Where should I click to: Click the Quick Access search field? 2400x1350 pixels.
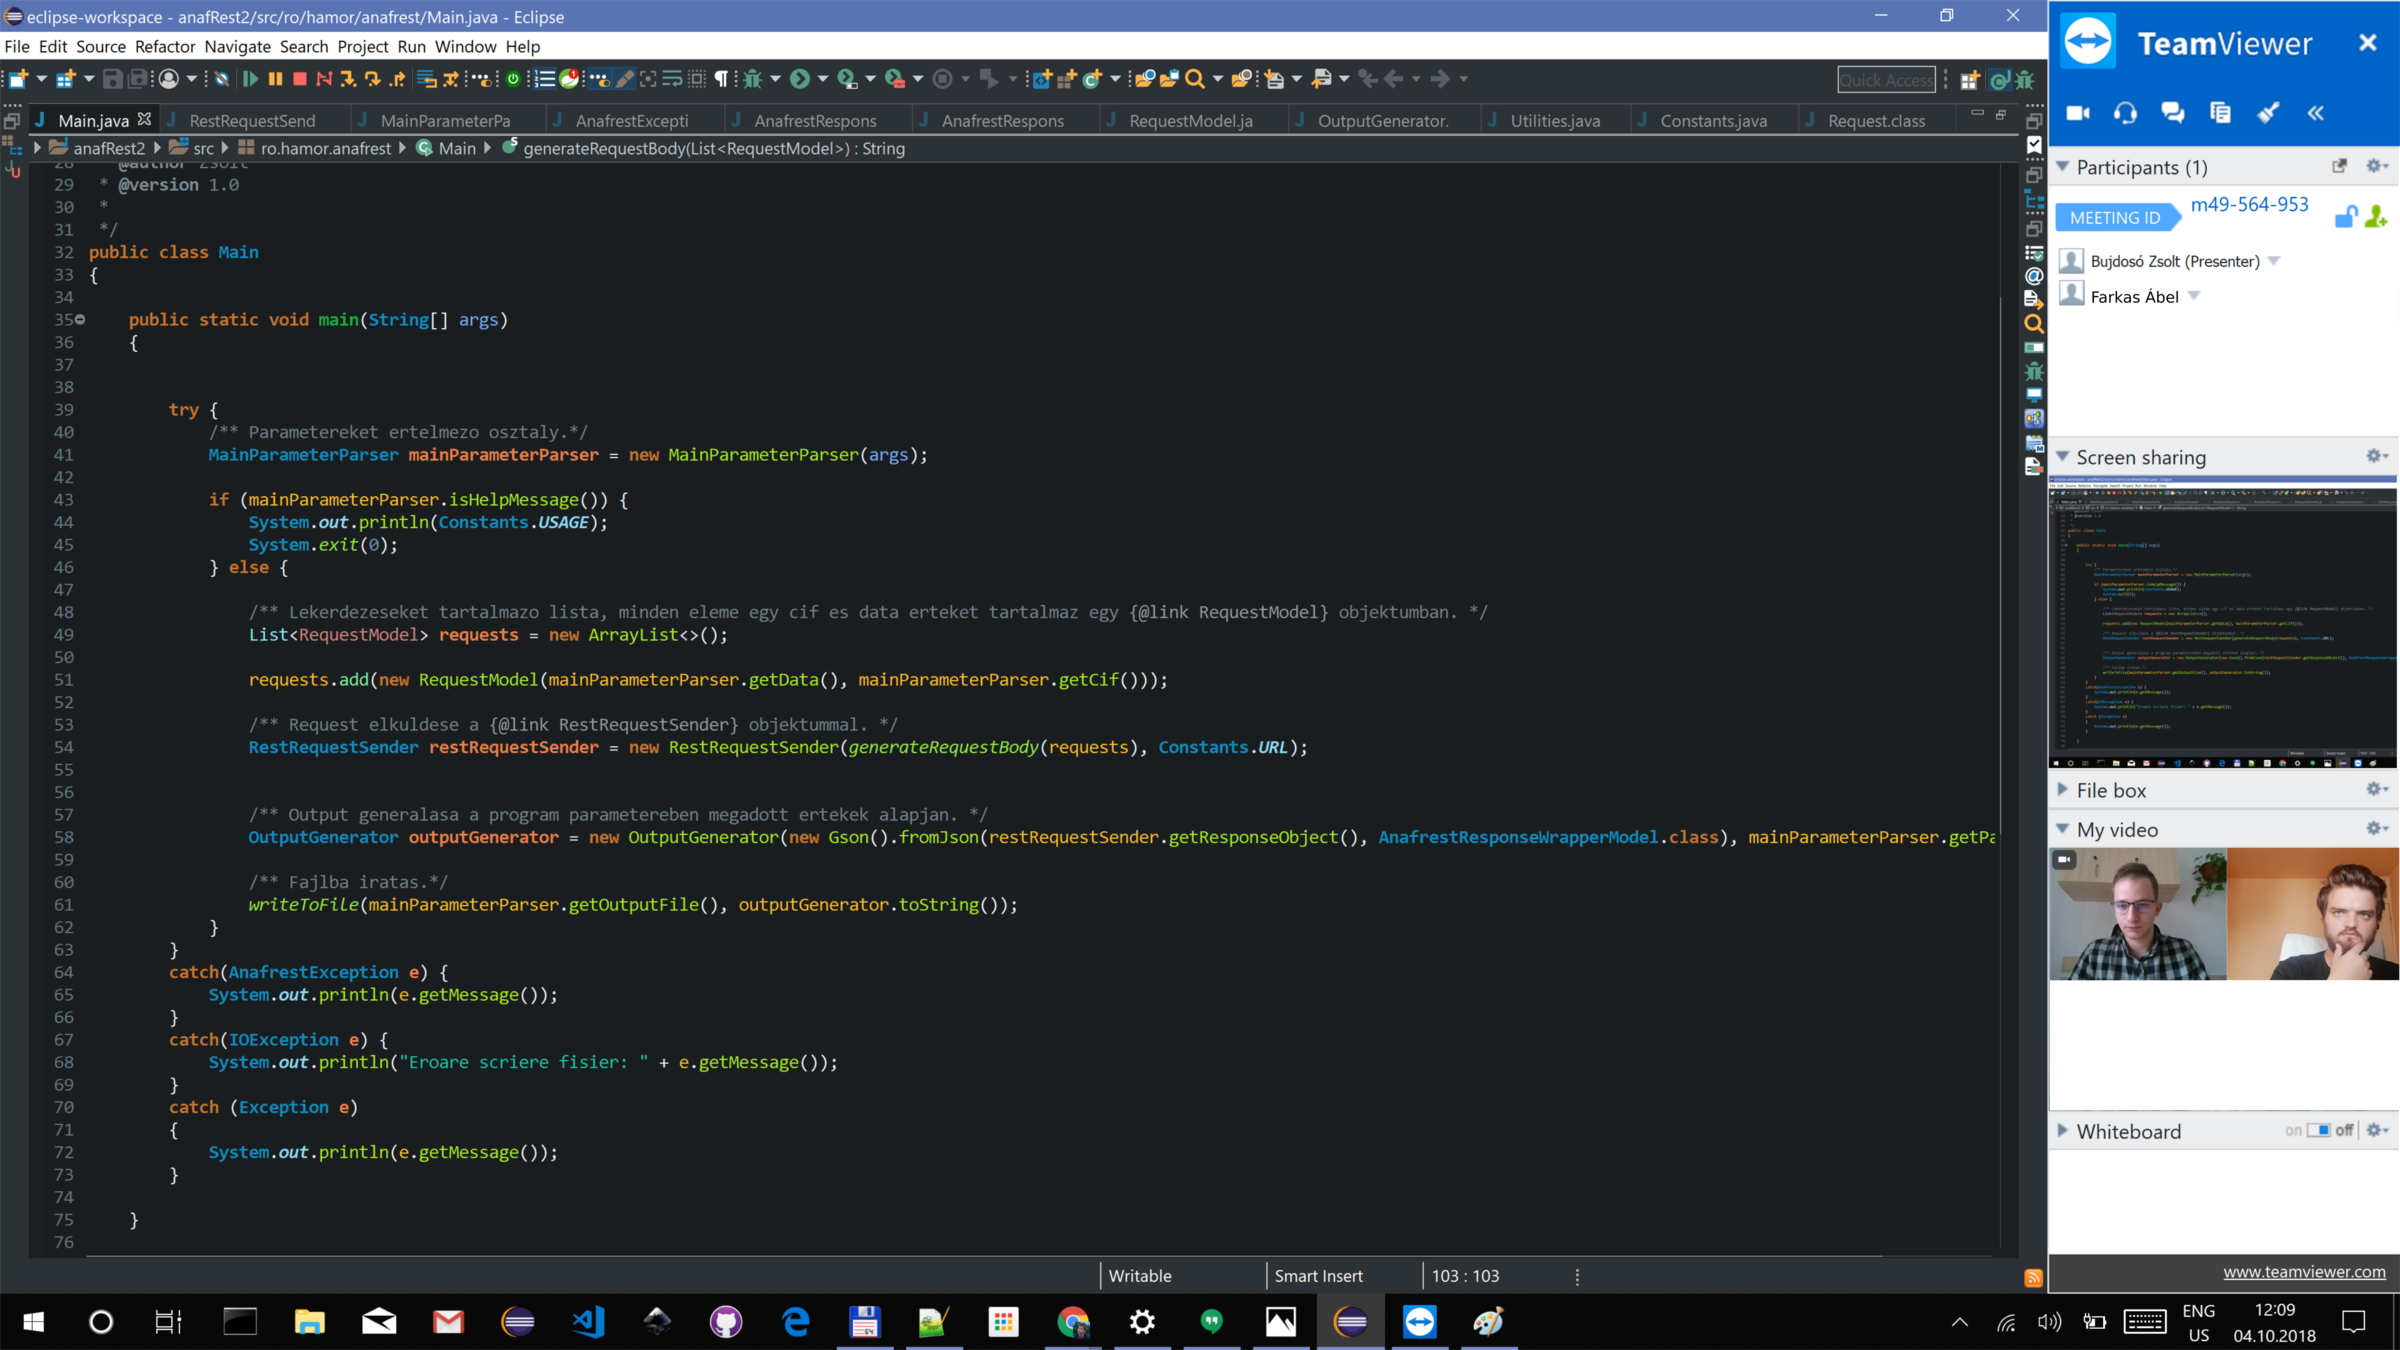[x=1885, y=80]
